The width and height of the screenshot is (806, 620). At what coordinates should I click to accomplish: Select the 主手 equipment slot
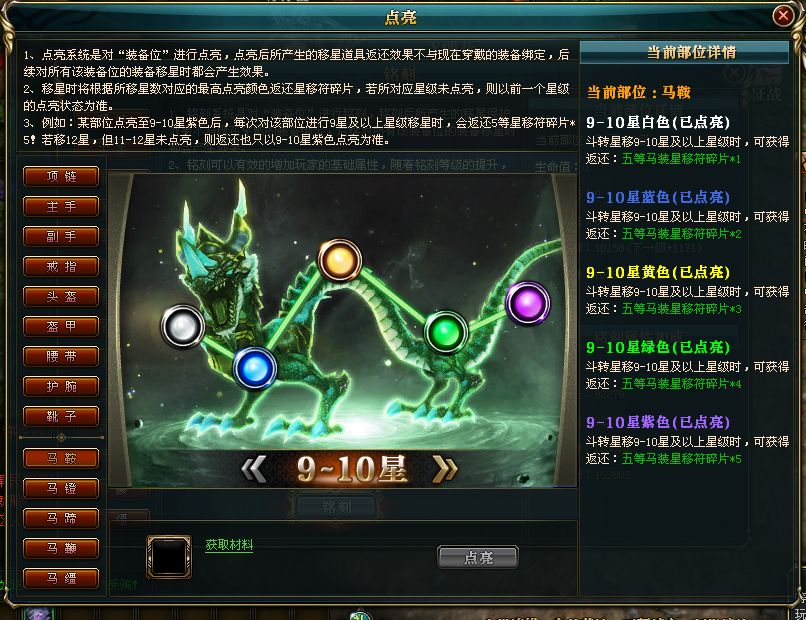pyautogui.click(x=61, y=206)
